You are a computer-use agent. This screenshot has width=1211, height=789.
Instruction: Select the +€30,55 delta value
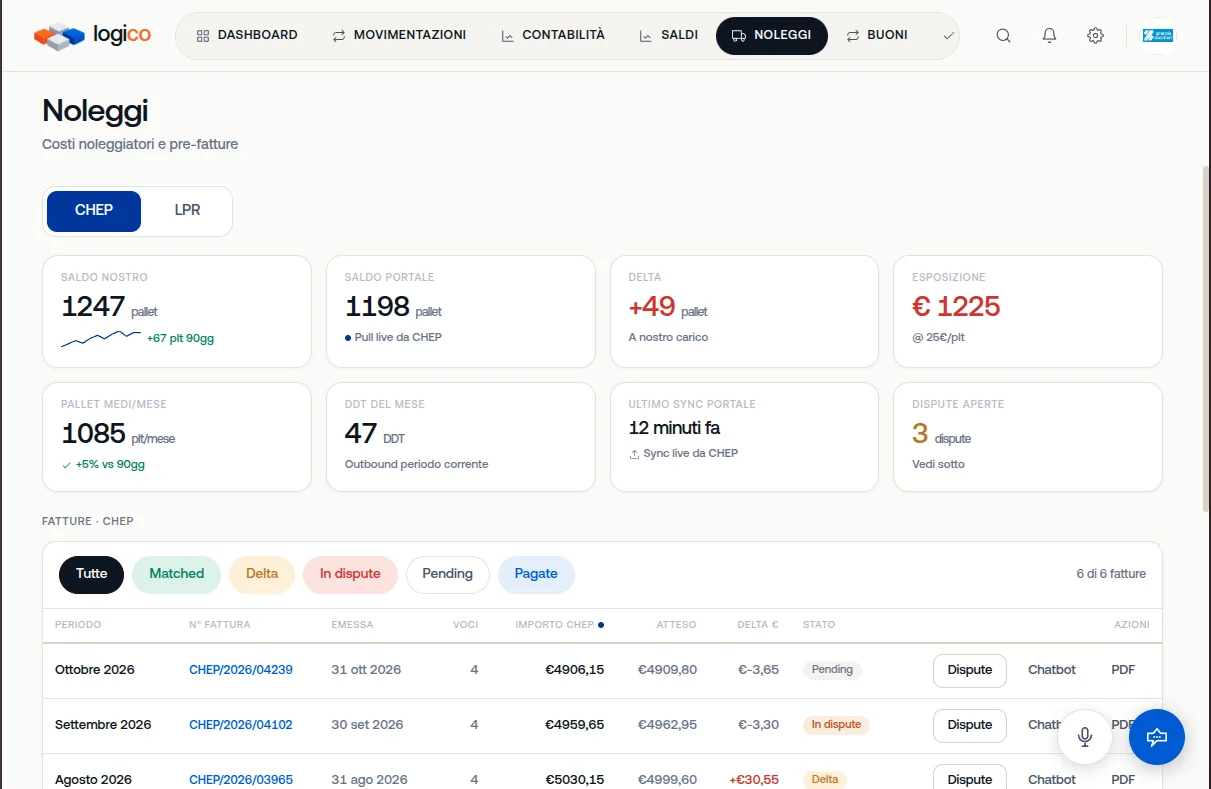754,780
